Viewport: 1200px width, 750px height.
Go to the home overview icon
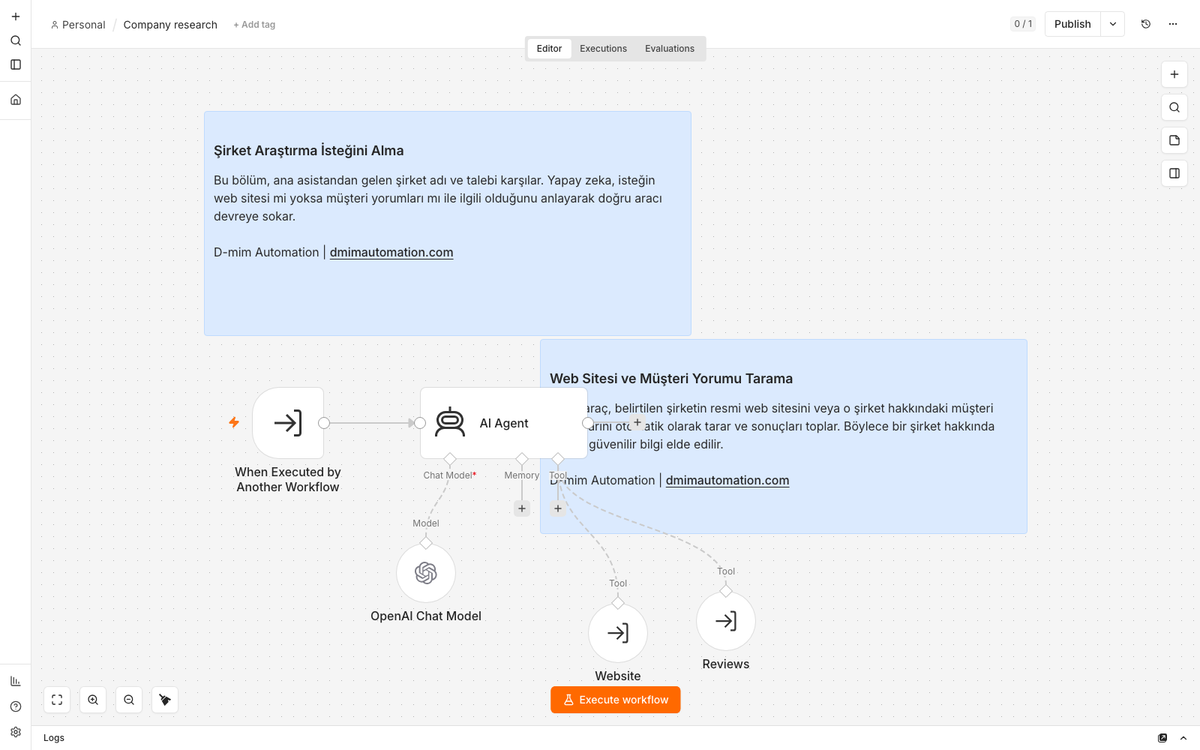tap(15, 100)
